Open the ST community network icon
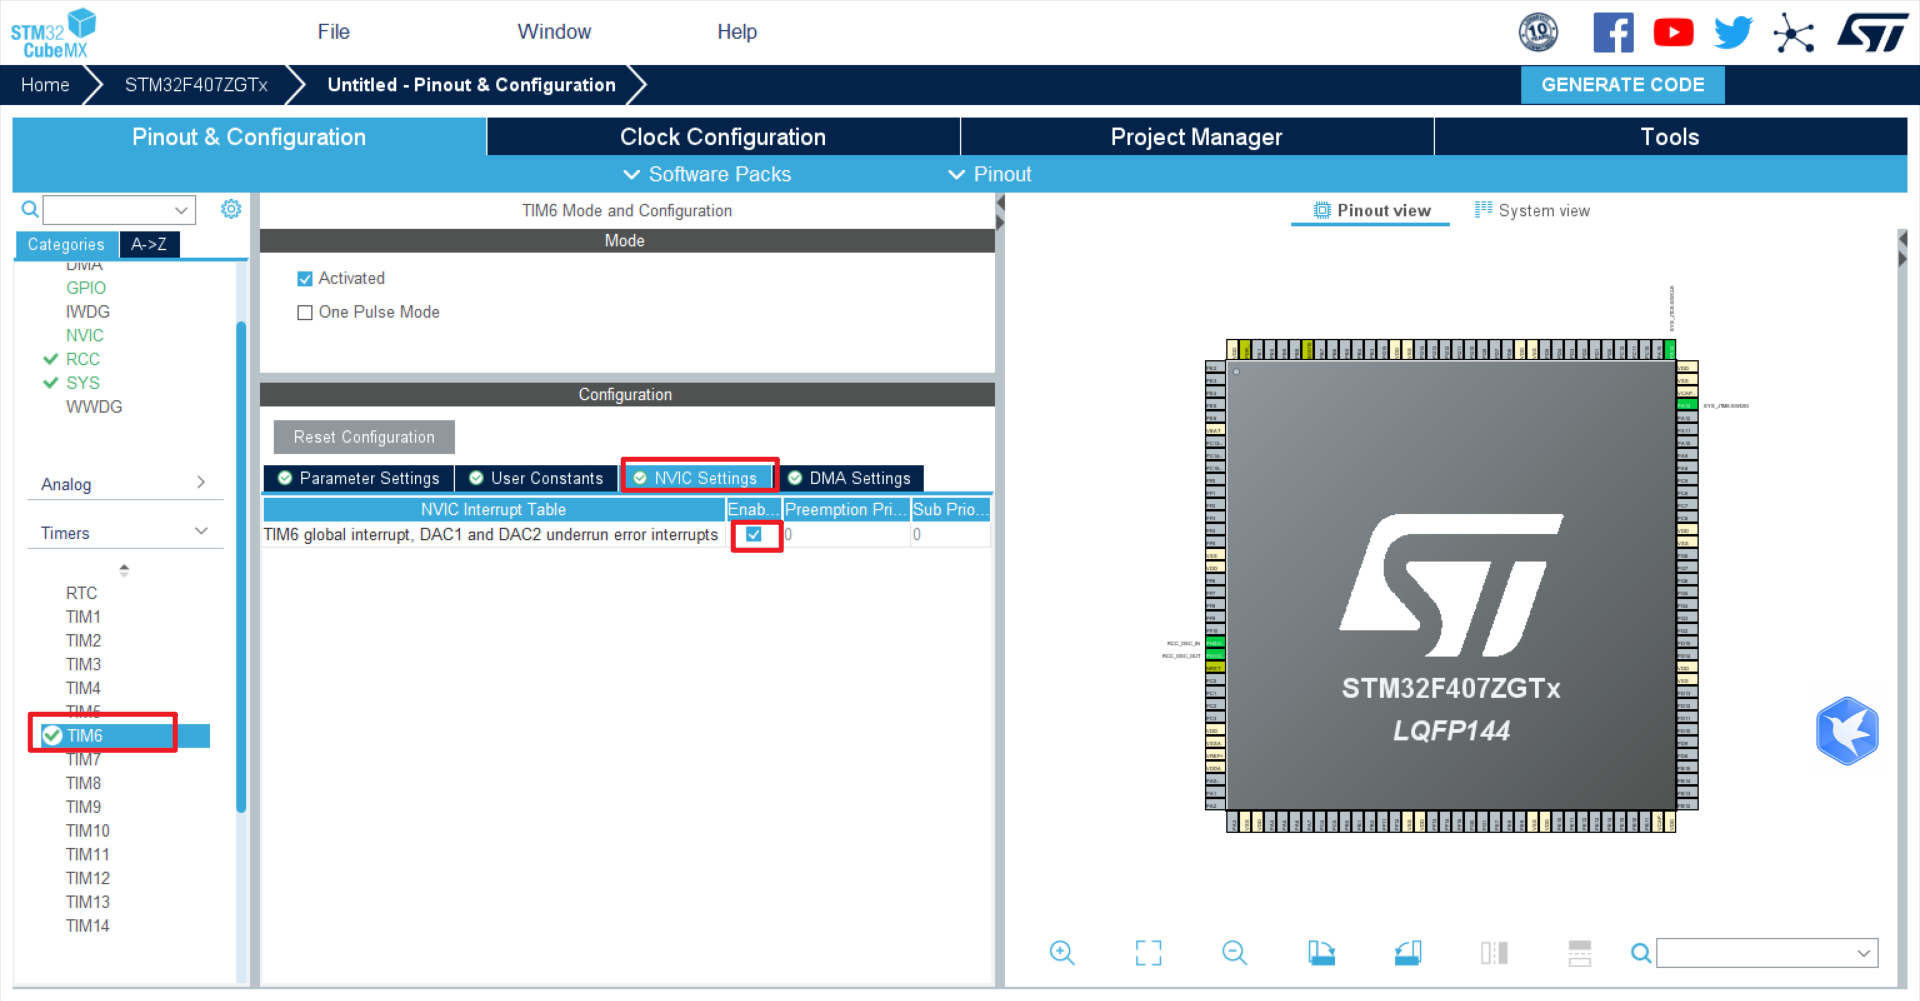Viewport: 1920px width, 1001px height. (x=1793, y=33)
